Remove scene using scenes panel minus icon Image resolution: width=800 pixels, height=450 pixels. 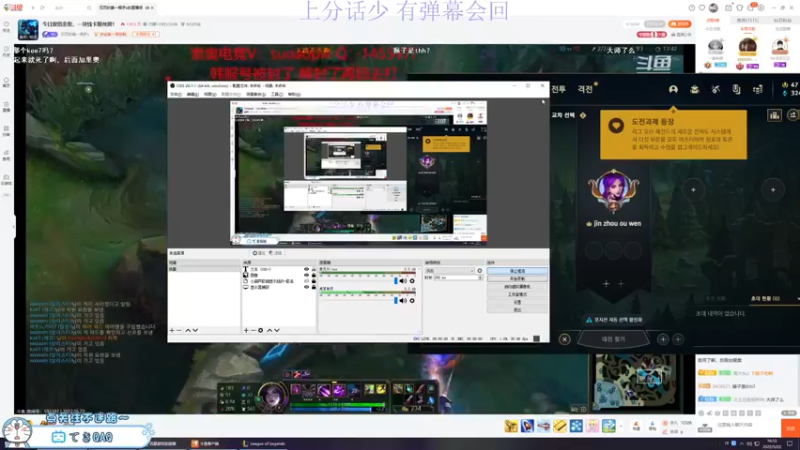(179, 331)
